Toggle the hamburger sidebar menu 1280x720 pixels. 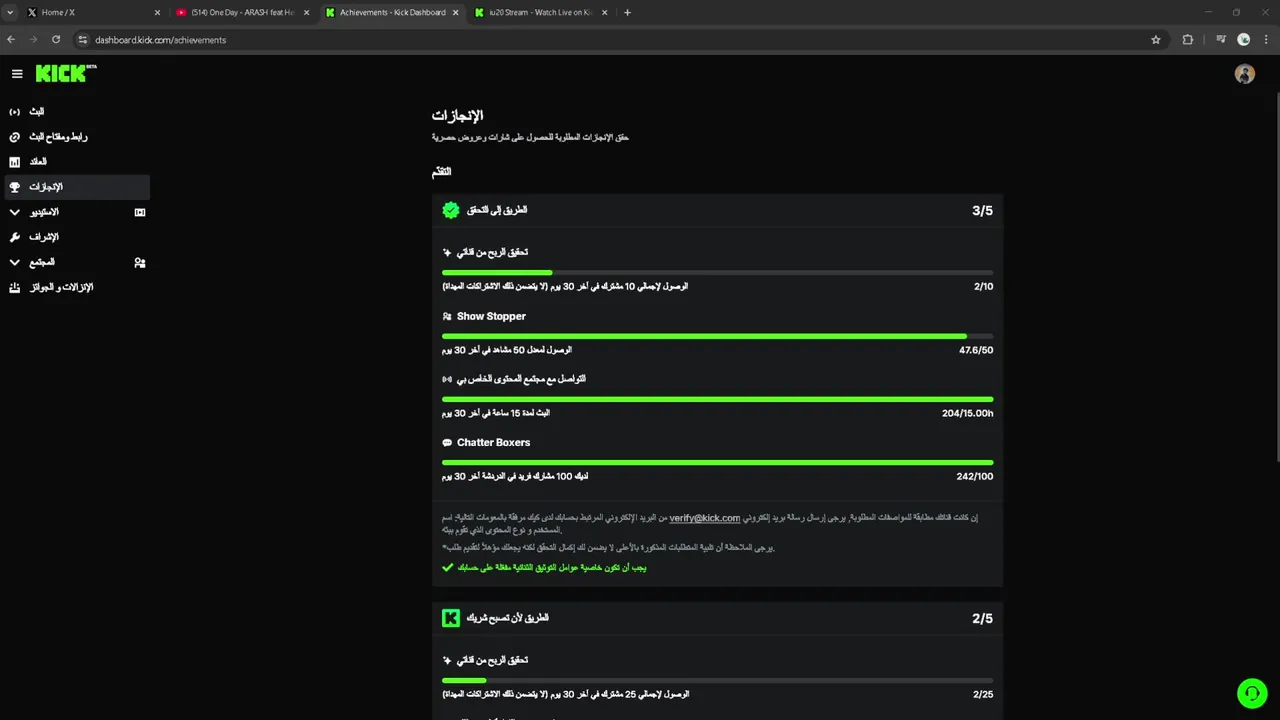click(17, 74)
